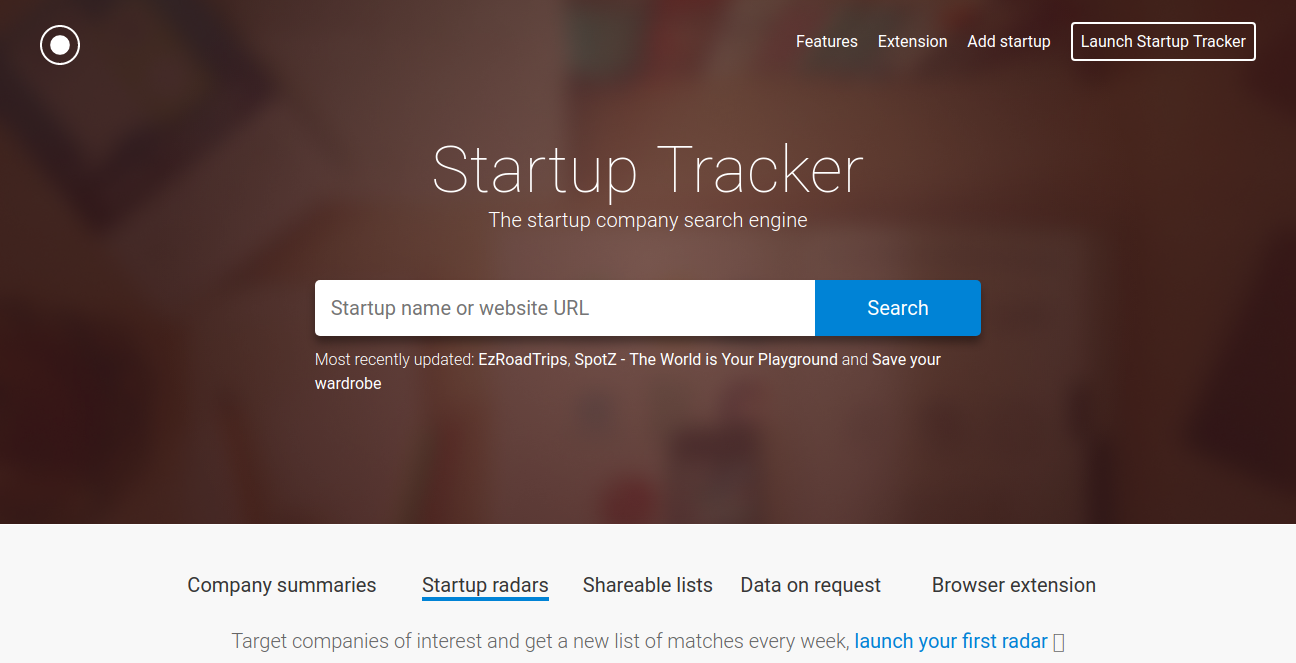Image resolution: width=1296 pixels, height=663 pixels.
Task: Visit SpotZ - The World is Your Playground
Action: tap(706, 360)
